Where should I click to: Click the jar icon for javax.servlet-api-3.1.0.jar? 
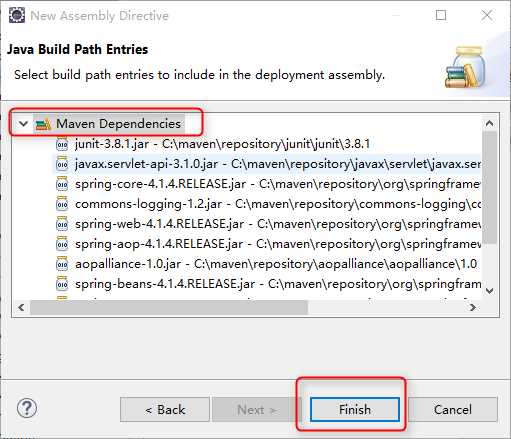pyautogui.click(x=62, y=164)
